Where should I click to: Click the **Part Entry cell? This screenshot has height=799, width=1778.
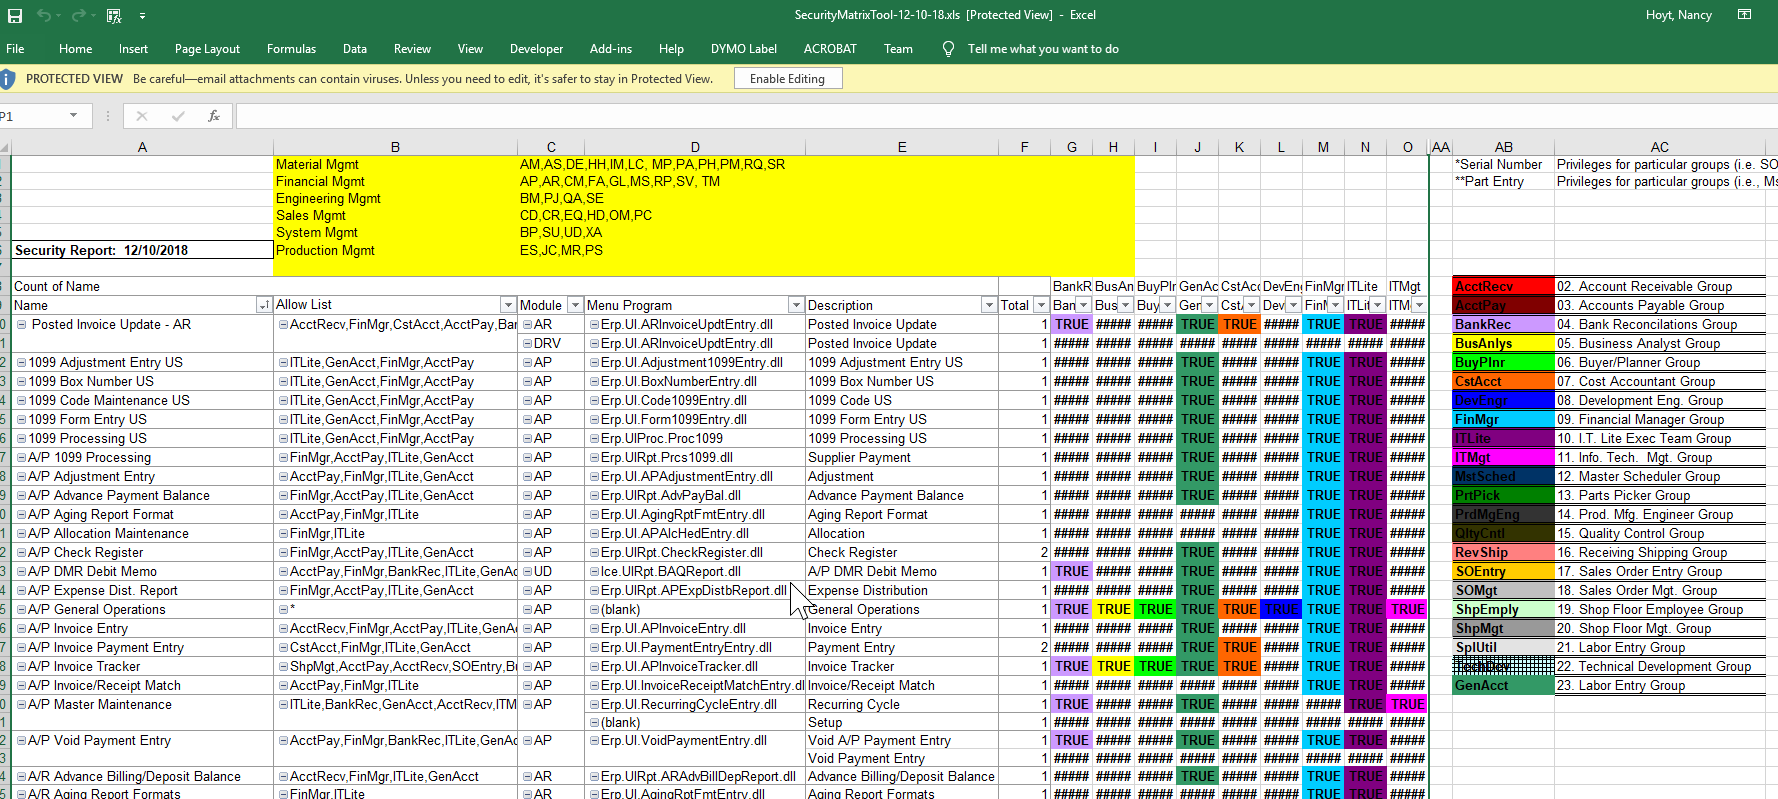(x=1503, y=181)
